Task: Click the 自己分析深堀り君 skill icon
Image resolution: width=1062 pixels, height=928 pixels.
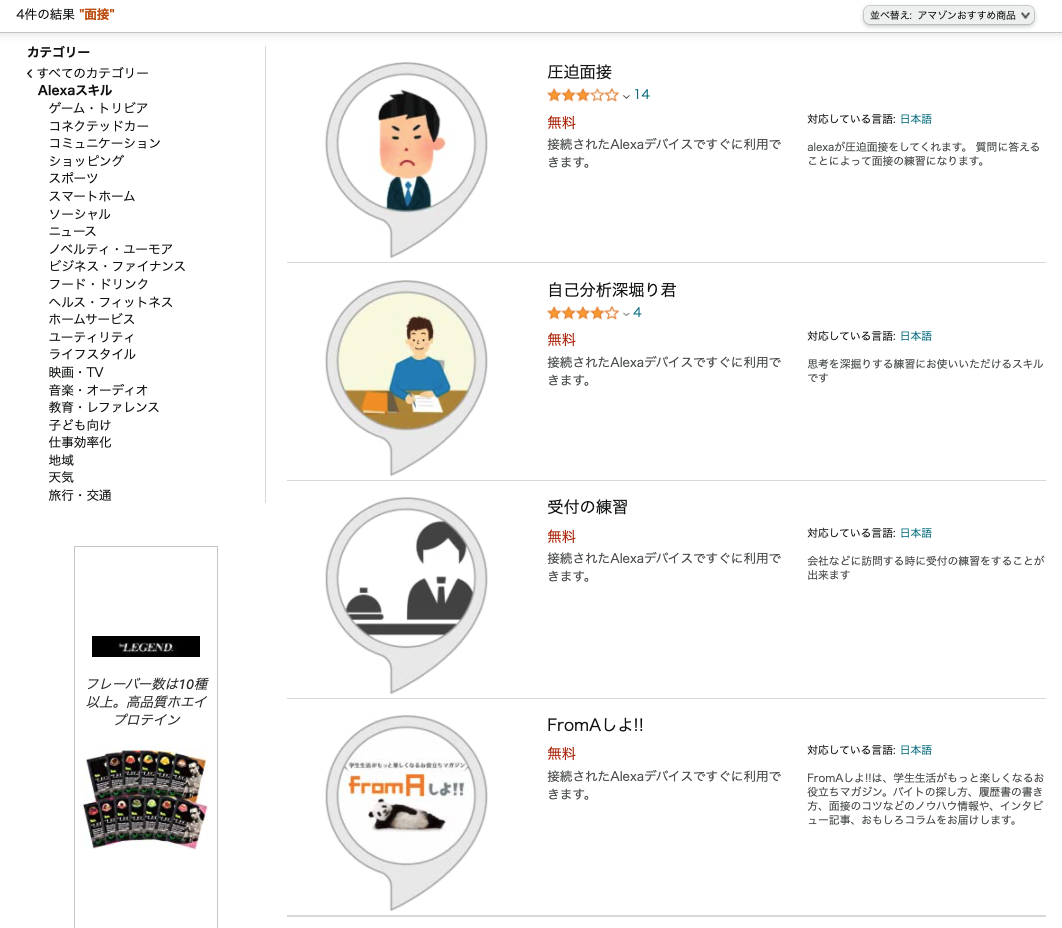Action: tap(406, 377)
